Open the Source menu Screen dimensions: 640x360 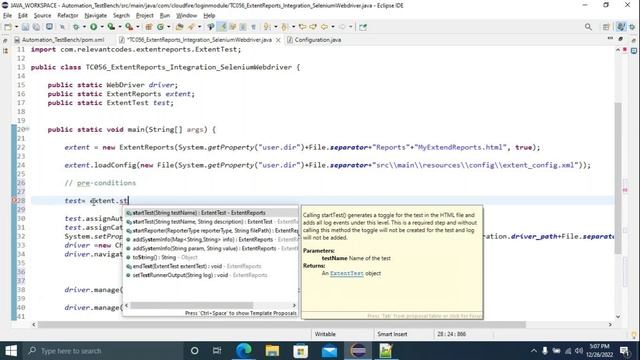coord(42,16)
